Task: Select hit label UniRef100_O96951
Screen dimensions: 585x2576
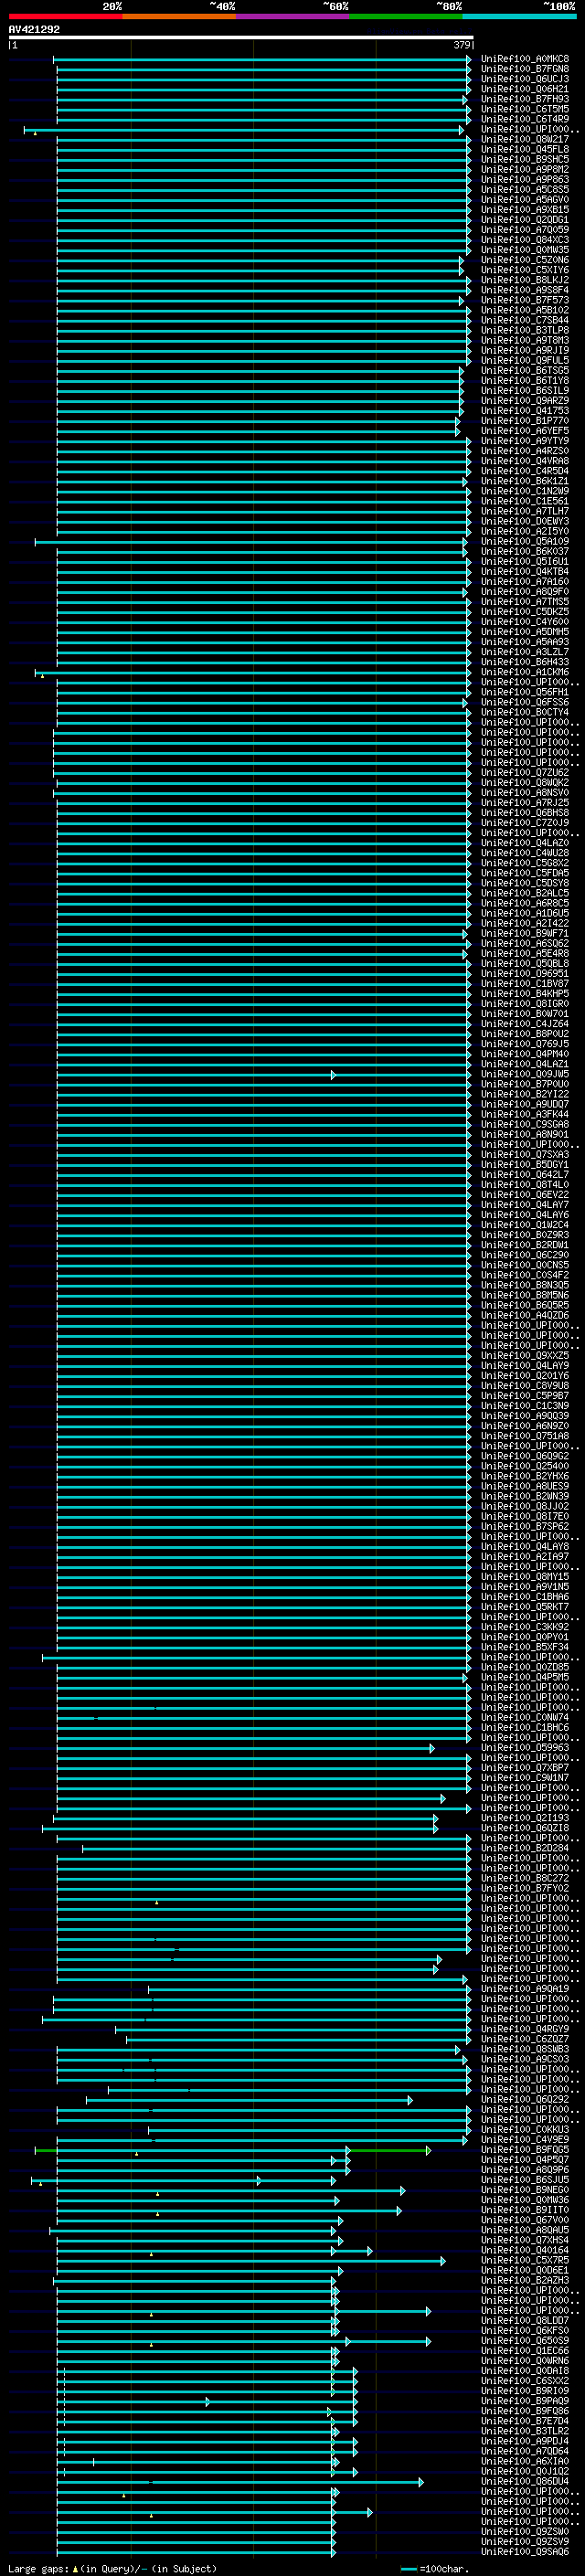Action: (x=525, y=973)
